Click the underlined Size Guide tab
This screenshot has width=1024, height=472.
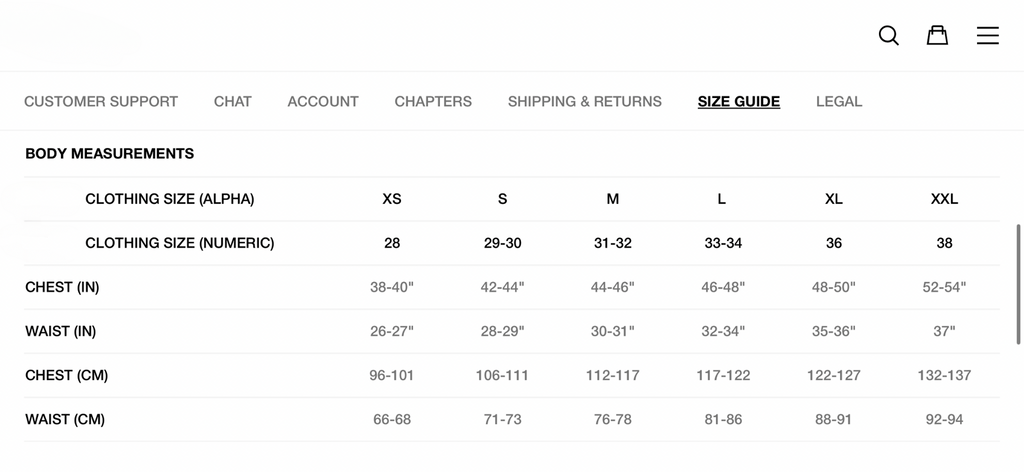click(x=739, y=101)
